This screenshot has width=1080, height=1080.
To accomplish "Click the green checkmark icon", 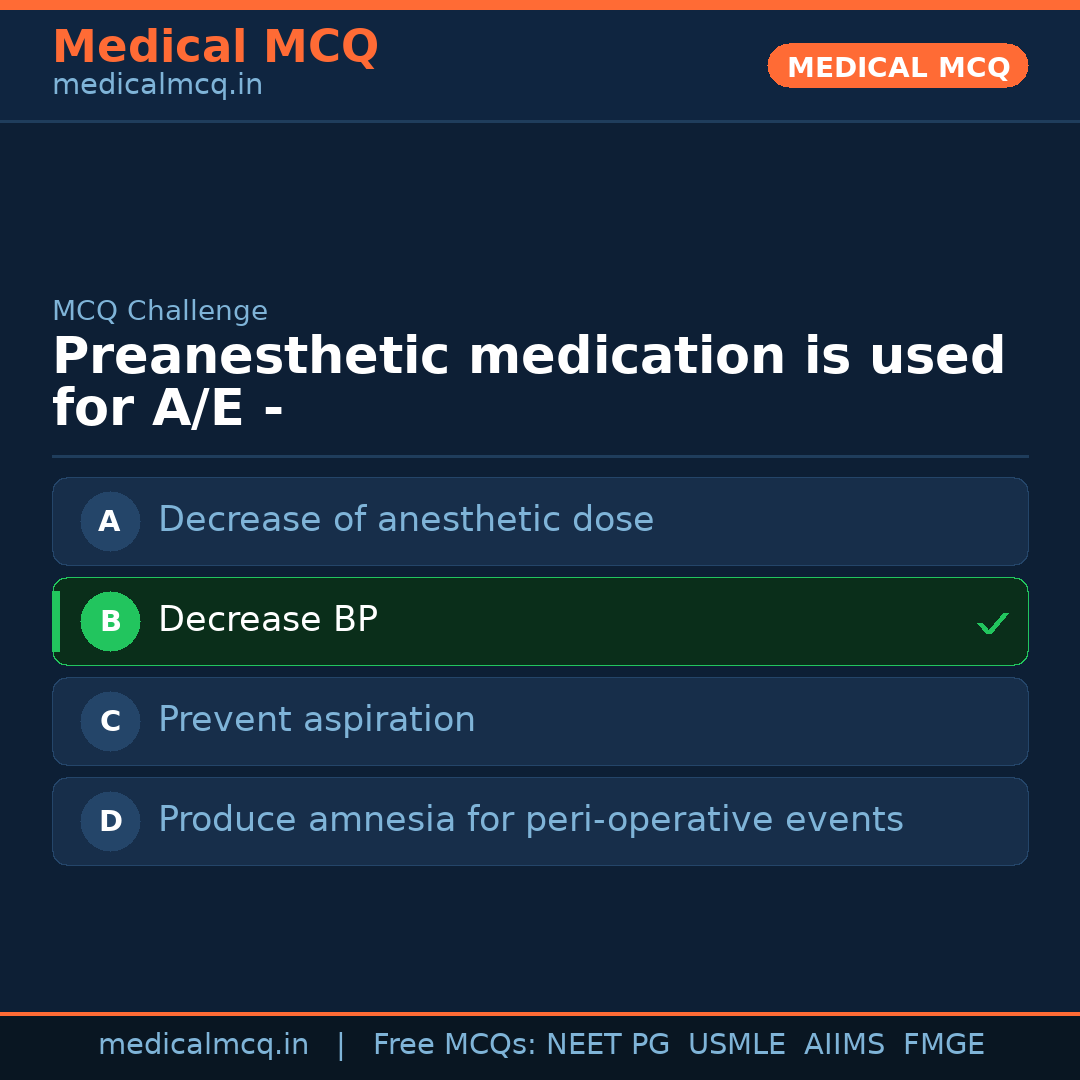I will 992,623.
